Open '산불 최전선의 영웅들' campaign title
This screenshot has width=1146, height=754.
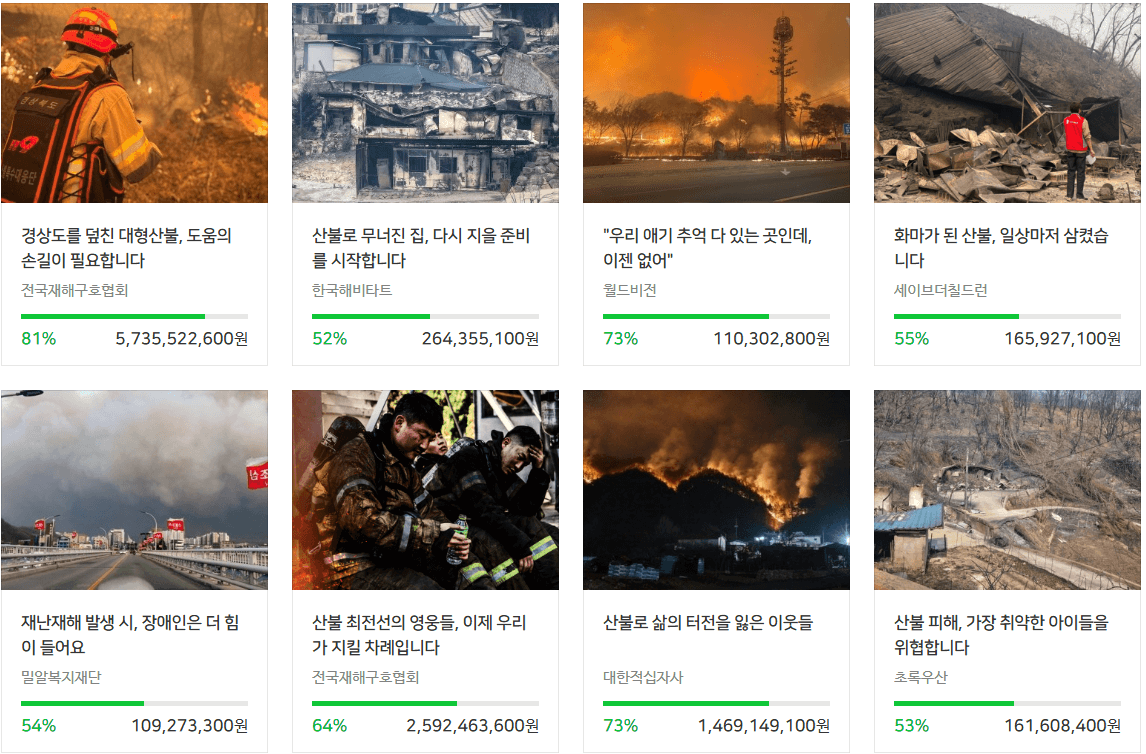click(x=420, y=635)
